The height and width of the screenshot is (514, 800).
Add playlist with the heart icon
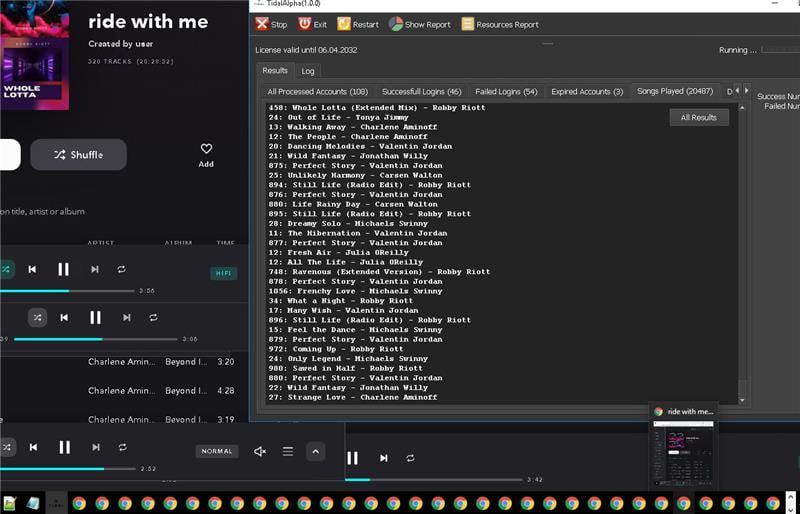(x=206, y=149)
